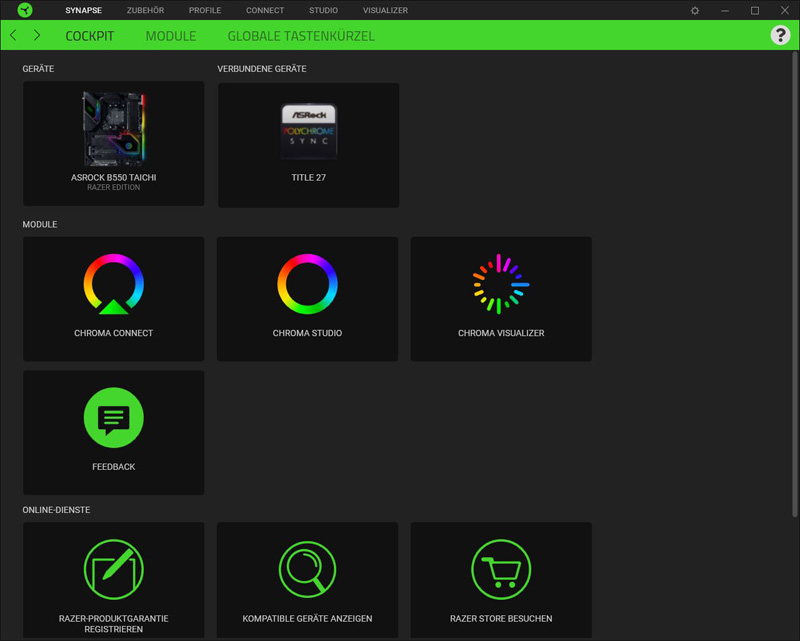The image size is (800, 641).
Task: Click the CHROMA STUDIO label
Action: point(307,333)
